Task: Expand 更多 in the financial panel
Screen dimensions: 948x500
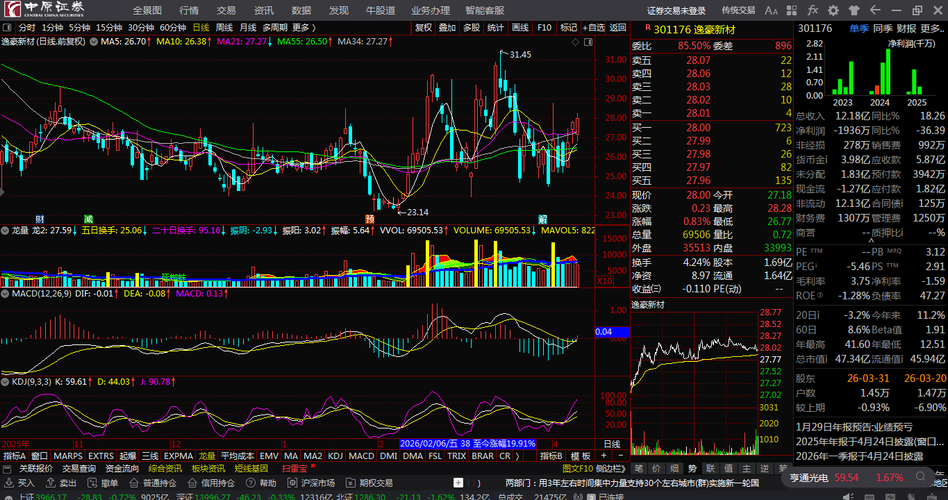Action: point(933,28)
